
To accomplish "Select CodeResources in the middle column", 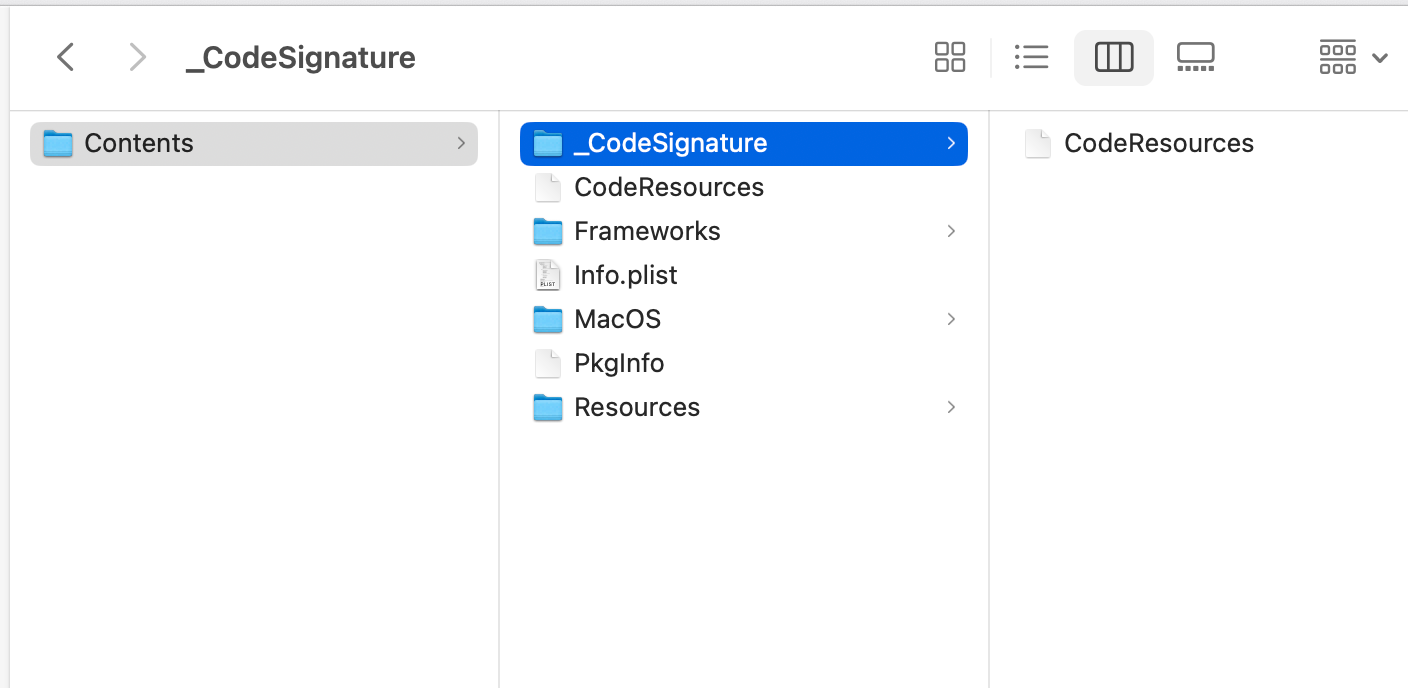I will (668, 187).
